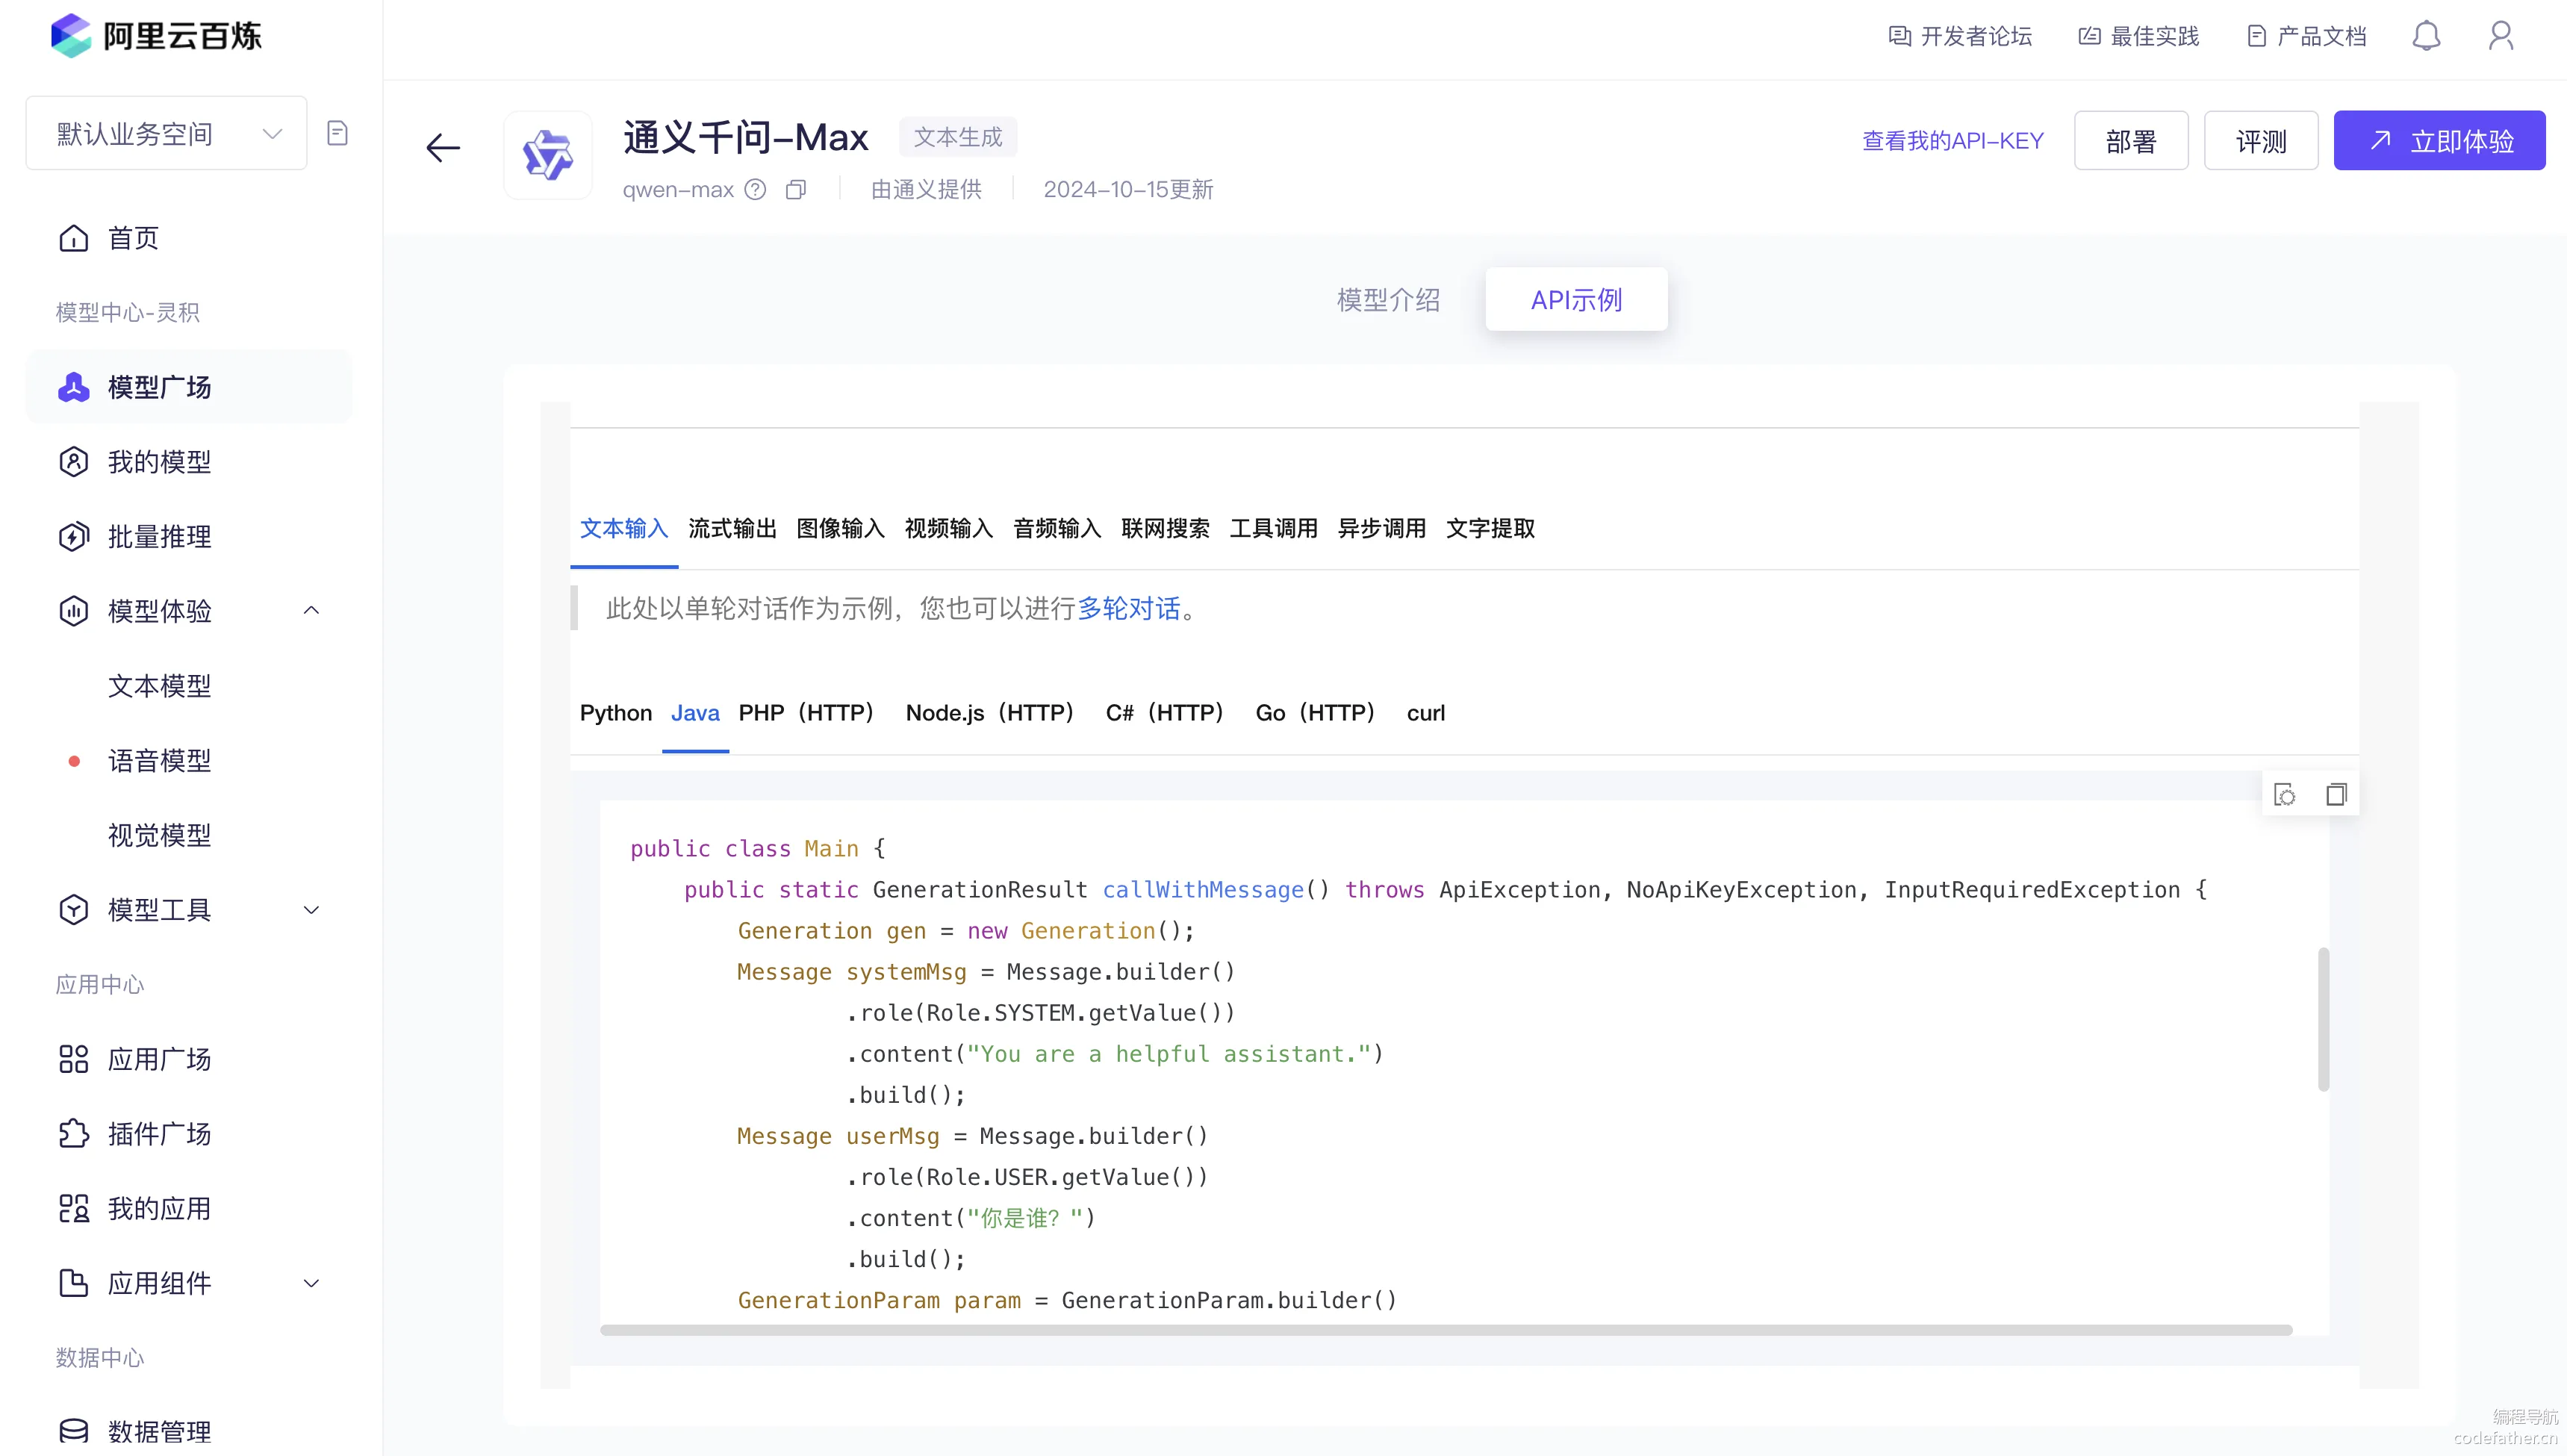Open the 产品文档 link
The image size is (2567, 1456).
click(2321, 36)
